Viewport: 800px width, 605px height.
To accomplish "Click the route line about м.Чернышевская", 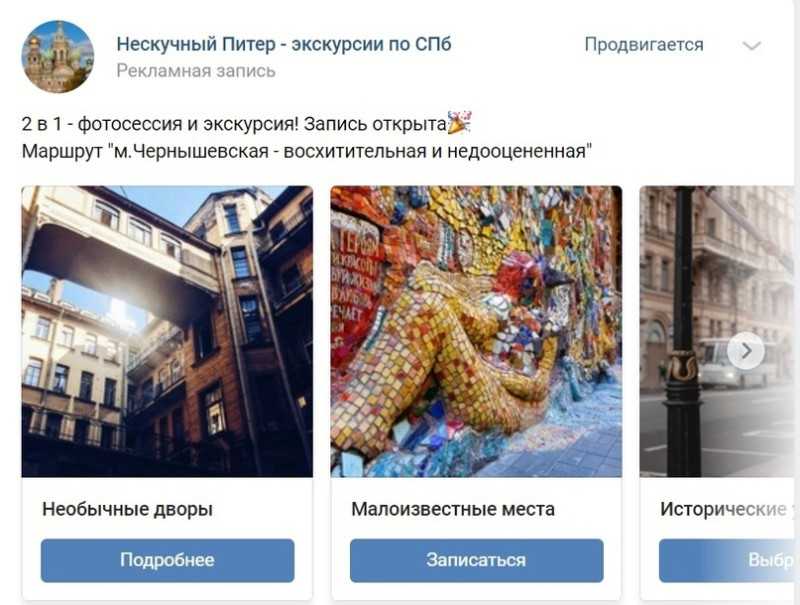I will point(307,151).
